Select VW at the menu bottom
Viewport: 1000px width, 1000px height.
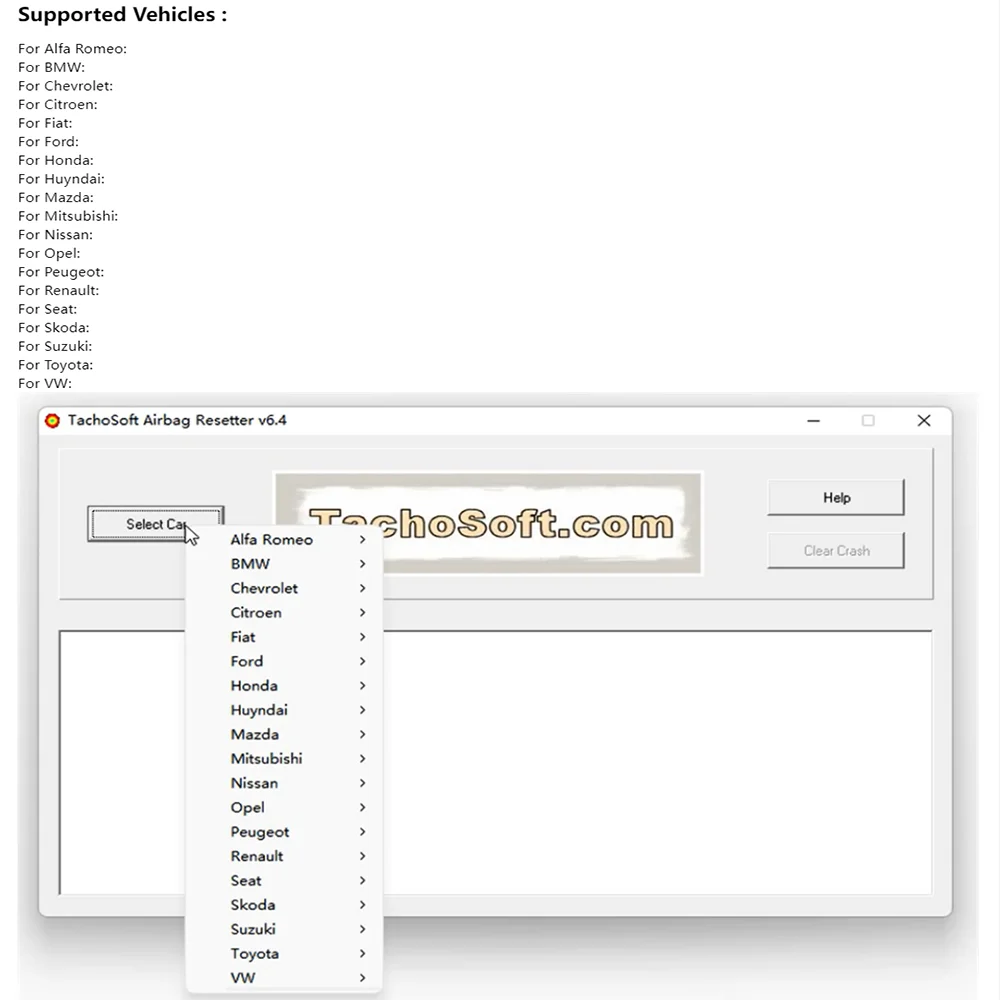[284, 978]
